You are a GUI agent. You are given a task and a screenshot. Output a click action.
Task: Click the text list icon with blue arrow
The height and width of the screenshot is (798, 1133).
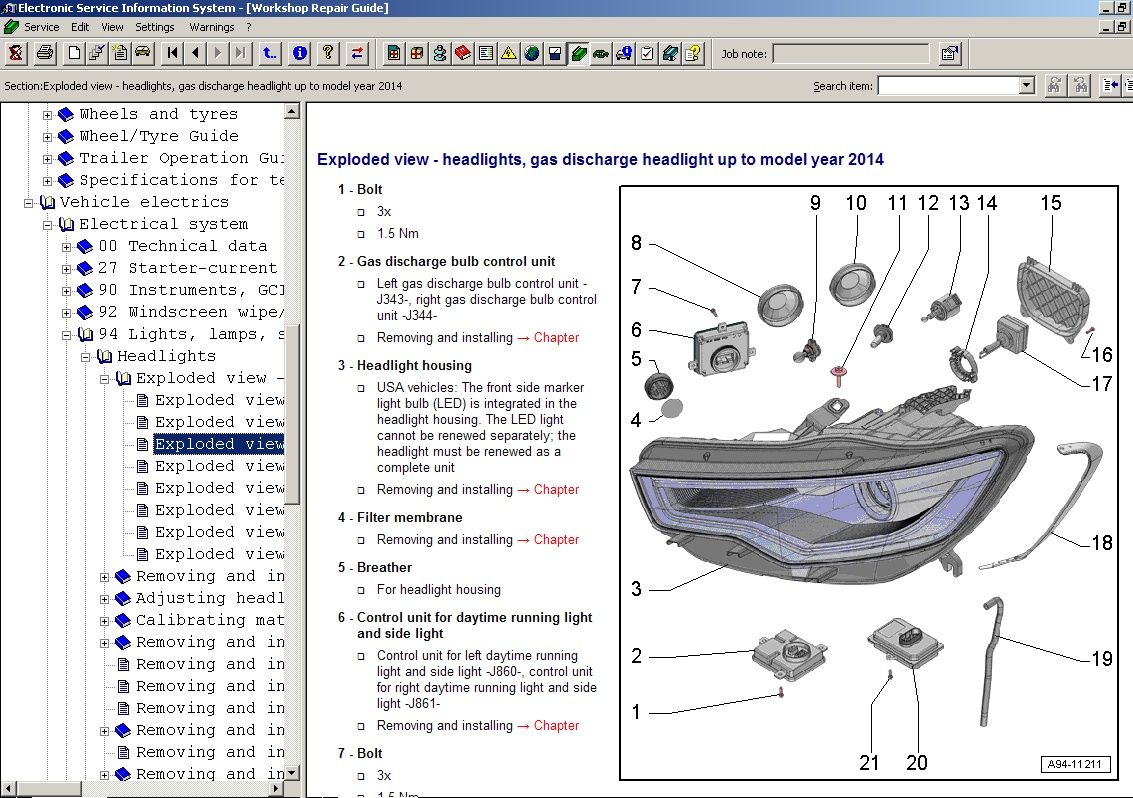click(1111, 85)
